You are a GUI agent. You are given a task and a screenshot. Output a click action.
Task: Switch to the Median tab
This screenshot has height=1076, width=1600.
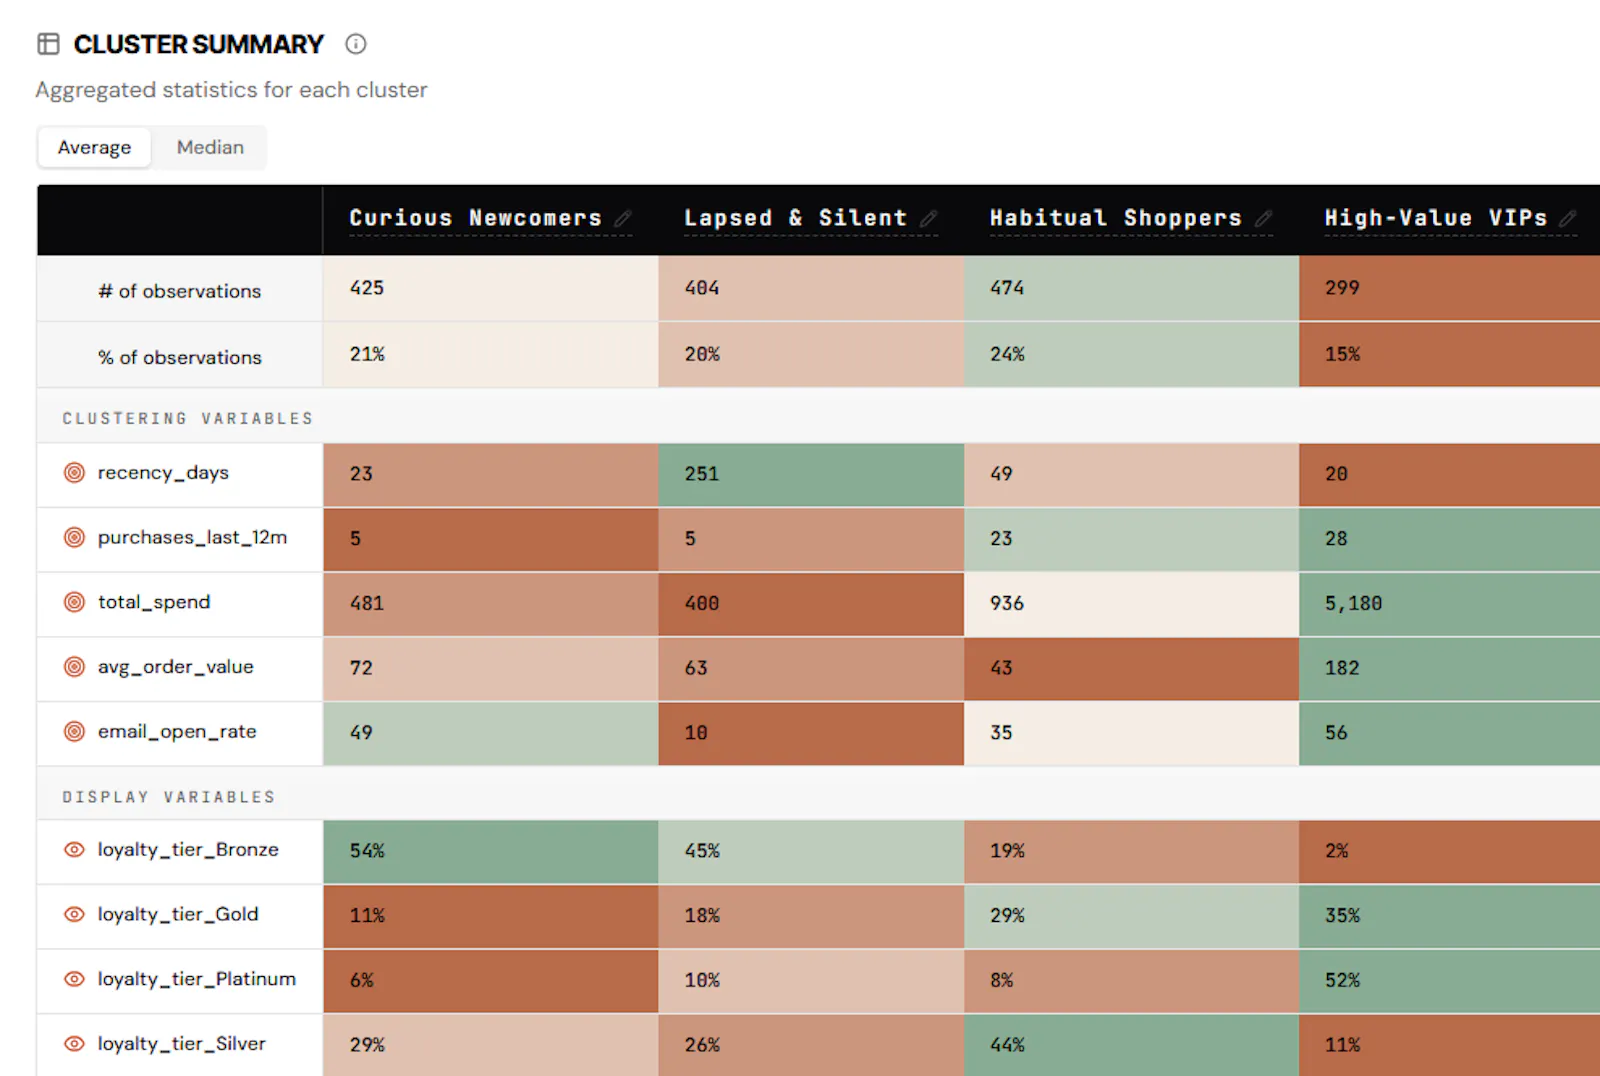(x=210, y=147)
